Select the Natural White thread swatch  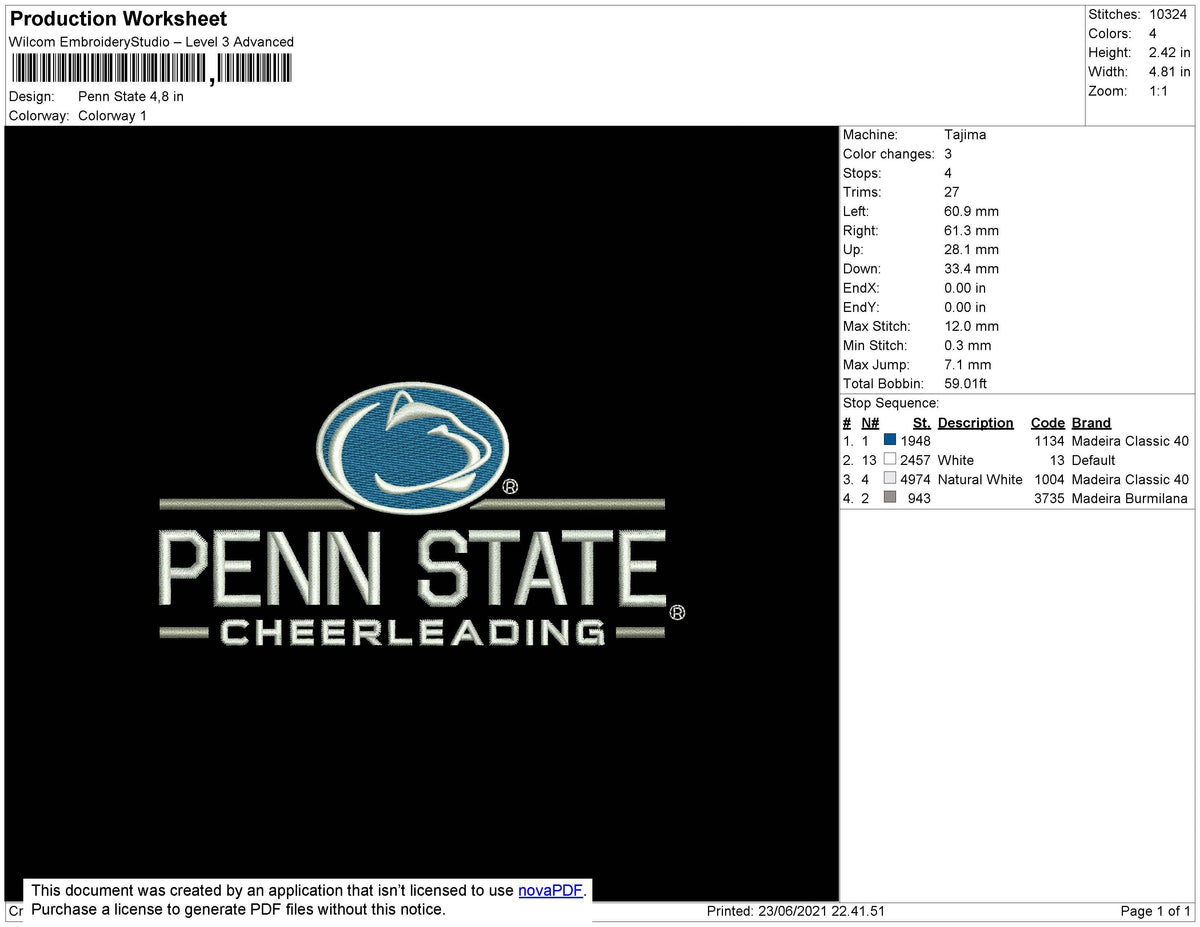[889, 478]
